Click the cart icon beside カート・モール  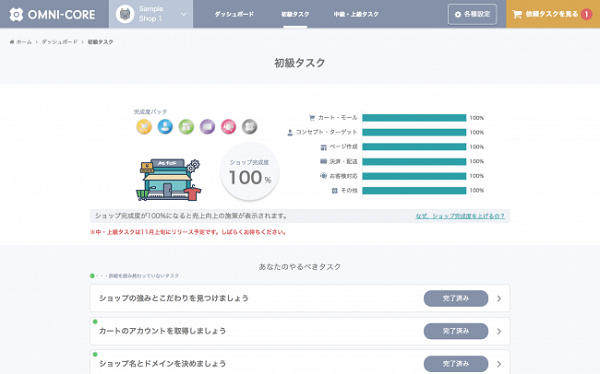(311, 118)
